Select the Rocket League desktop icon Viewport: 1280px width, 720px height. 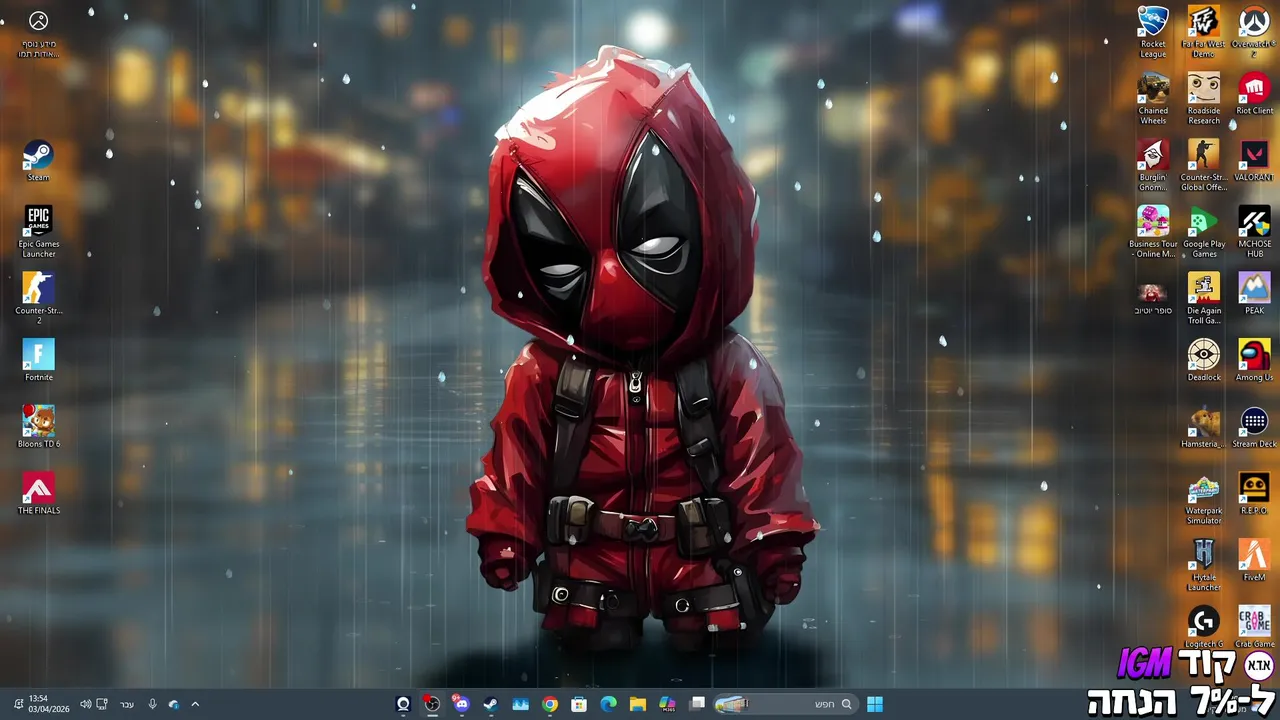[x=1153, y=32]
